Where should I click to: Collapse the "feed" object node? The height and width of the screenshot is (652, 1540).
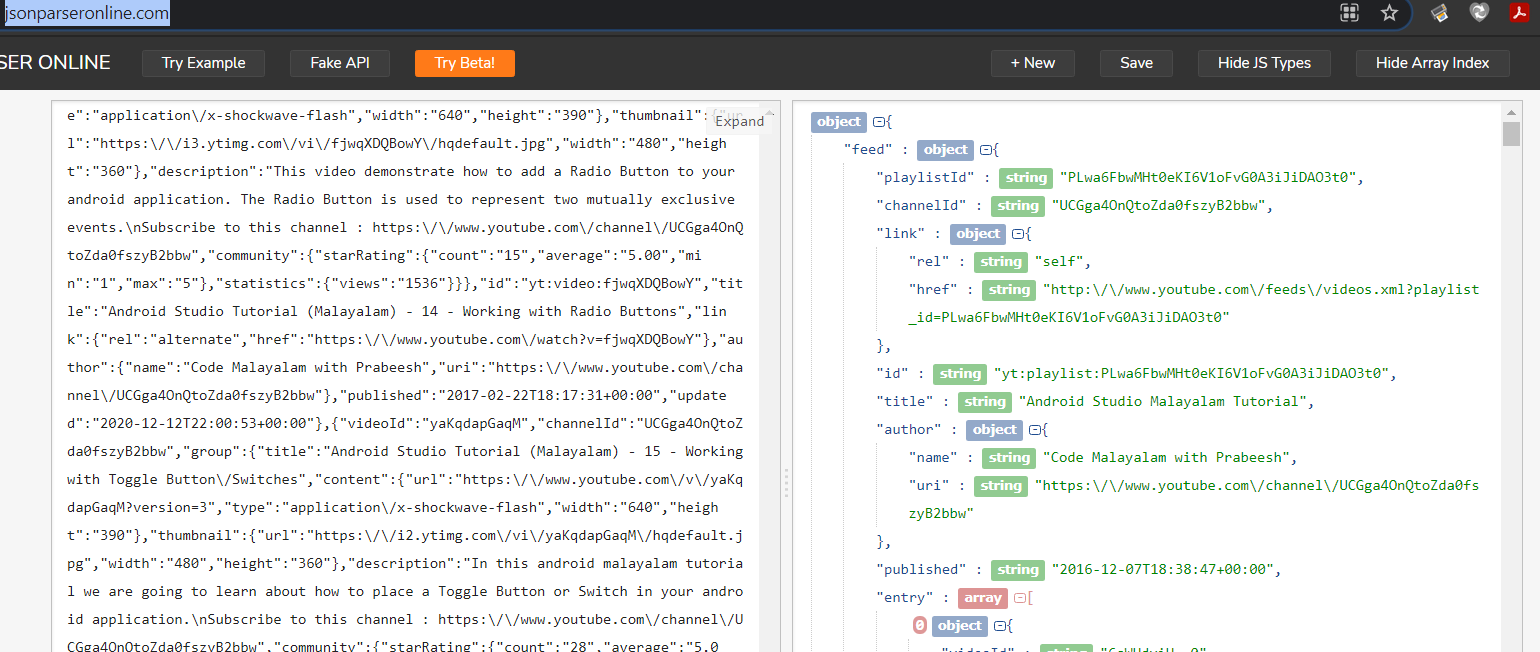coord(985,150)
